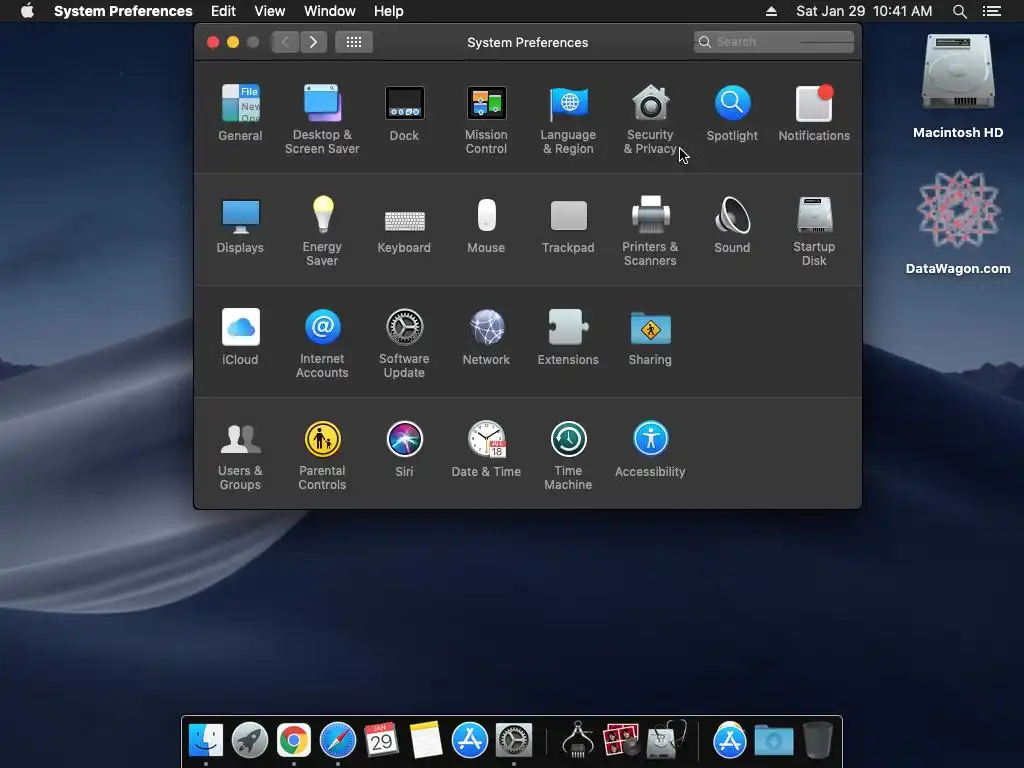Open Spotlight search in menu bar

tap(959, 11)
